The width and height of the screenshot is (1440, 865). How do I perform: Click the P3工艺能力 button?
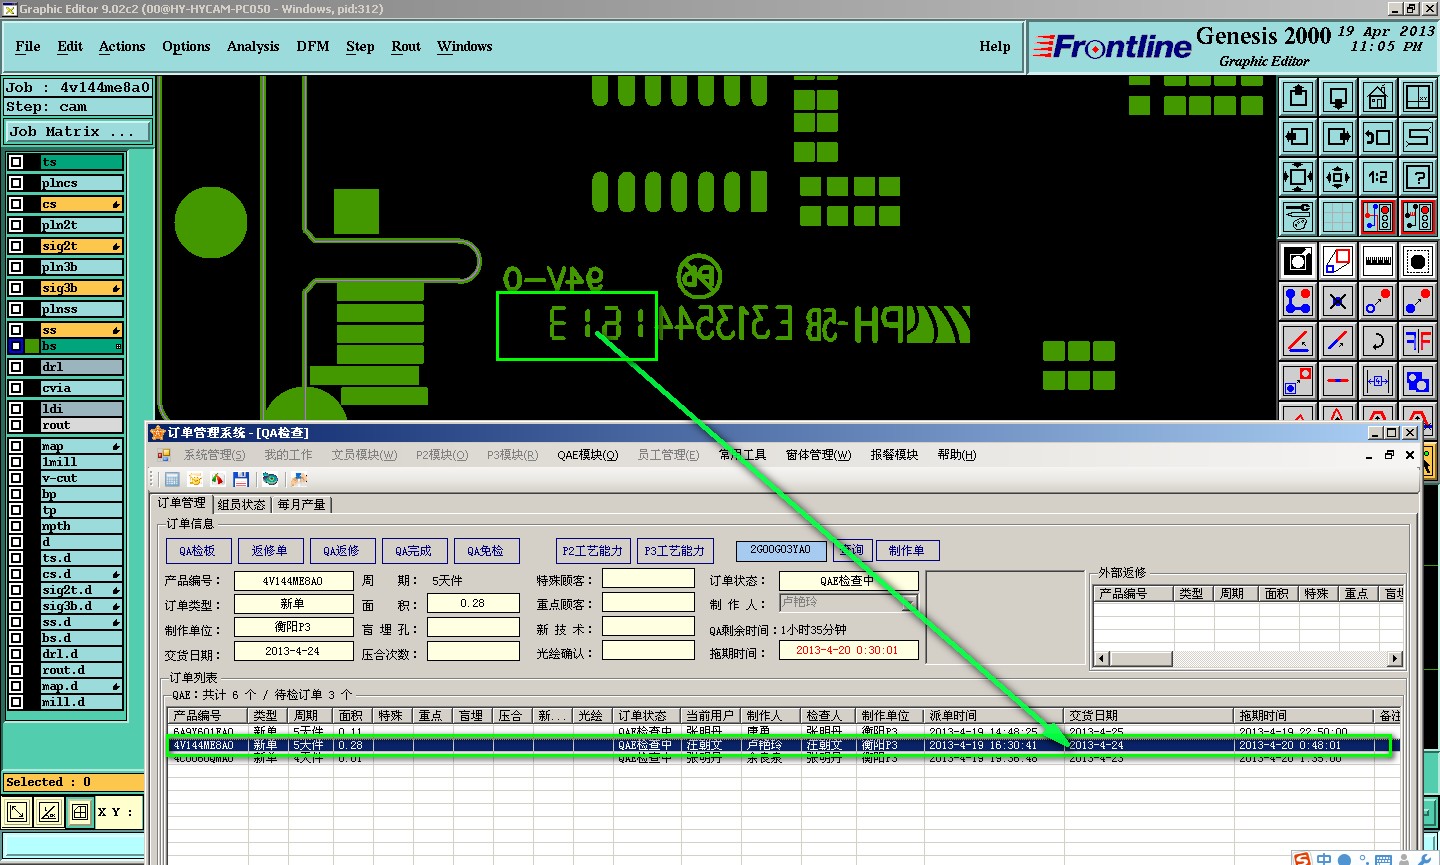(x=674, y=551)
